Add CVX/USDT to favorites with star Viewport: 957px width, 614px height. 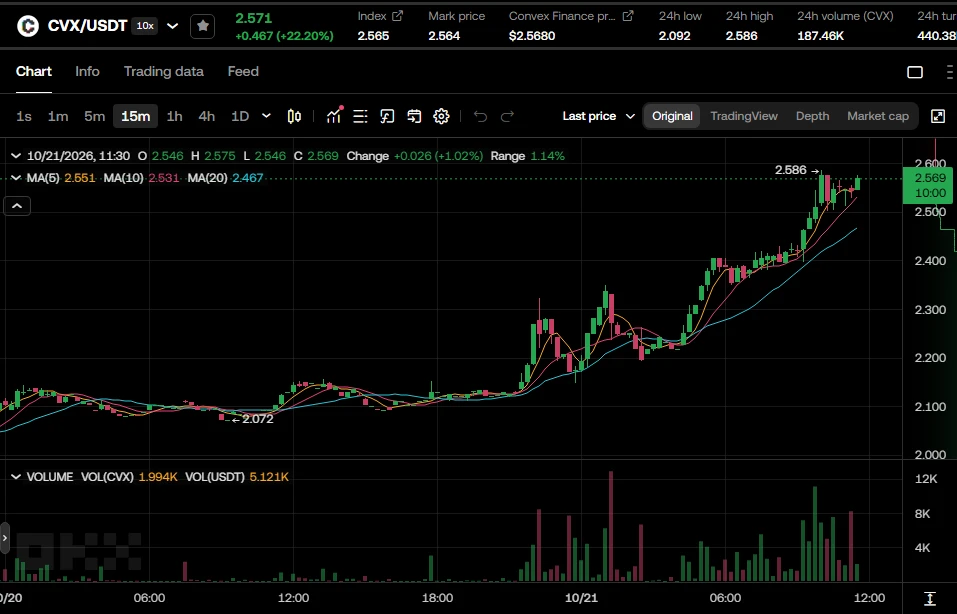(x=203, y=26)
